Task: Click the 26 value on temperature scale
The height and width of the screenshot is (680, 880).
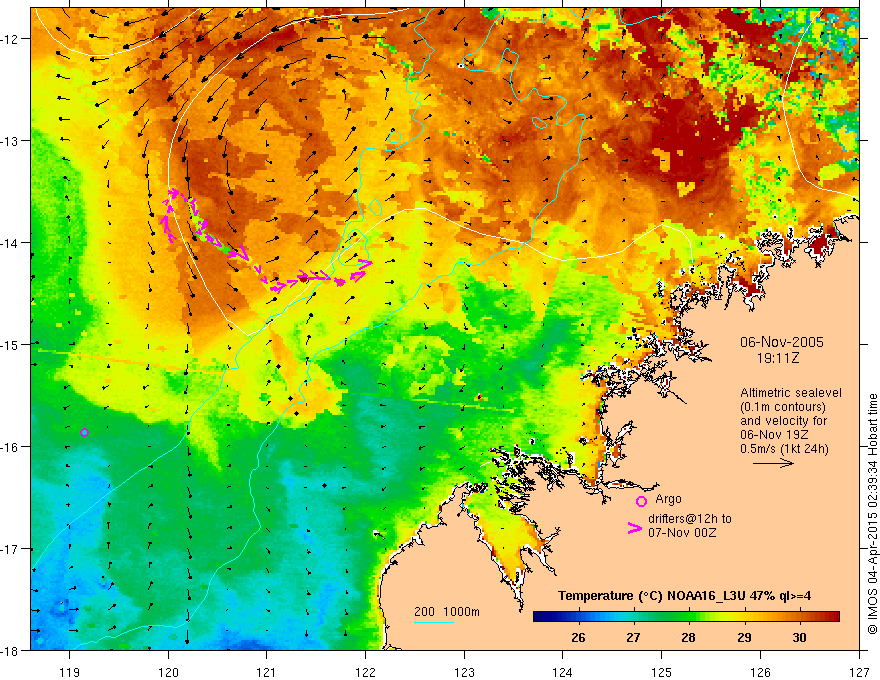Action: tap(578, 637)
